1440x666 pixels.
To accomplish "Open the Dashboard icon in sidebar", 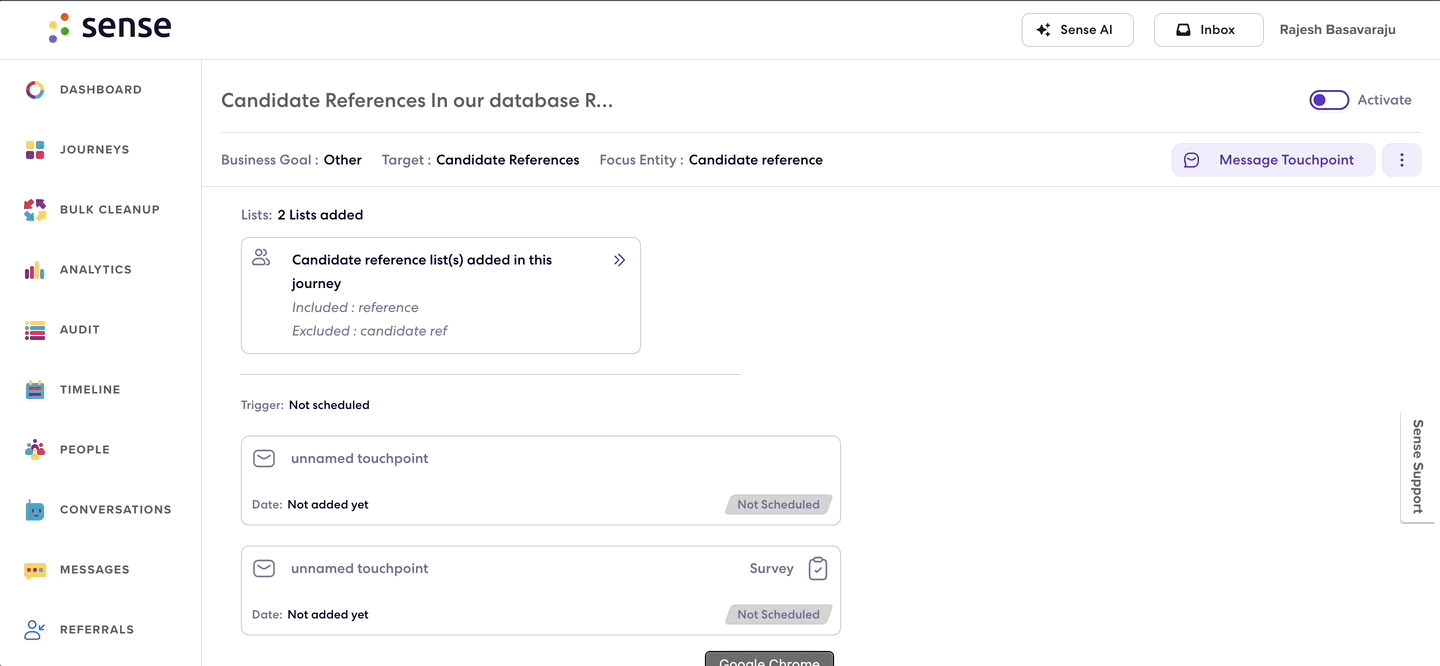I will (x=35, y=90).
